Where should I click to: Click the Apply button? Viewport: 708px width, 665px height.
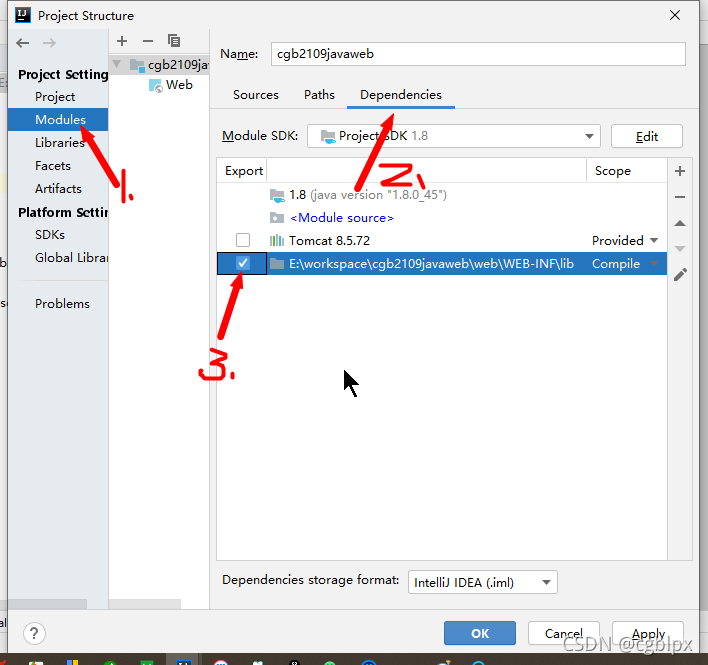[648, 633]
